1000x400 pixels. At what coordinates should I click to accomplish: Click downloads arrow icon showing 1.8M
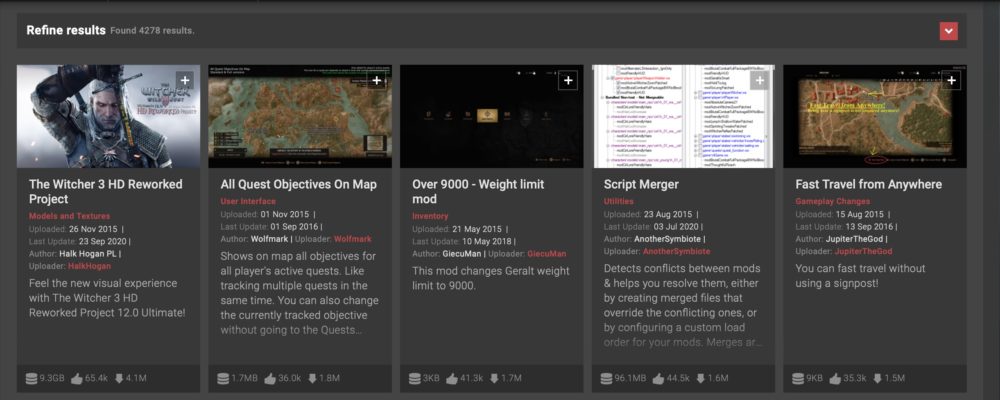pyautogui.click(x=312, y=379)
